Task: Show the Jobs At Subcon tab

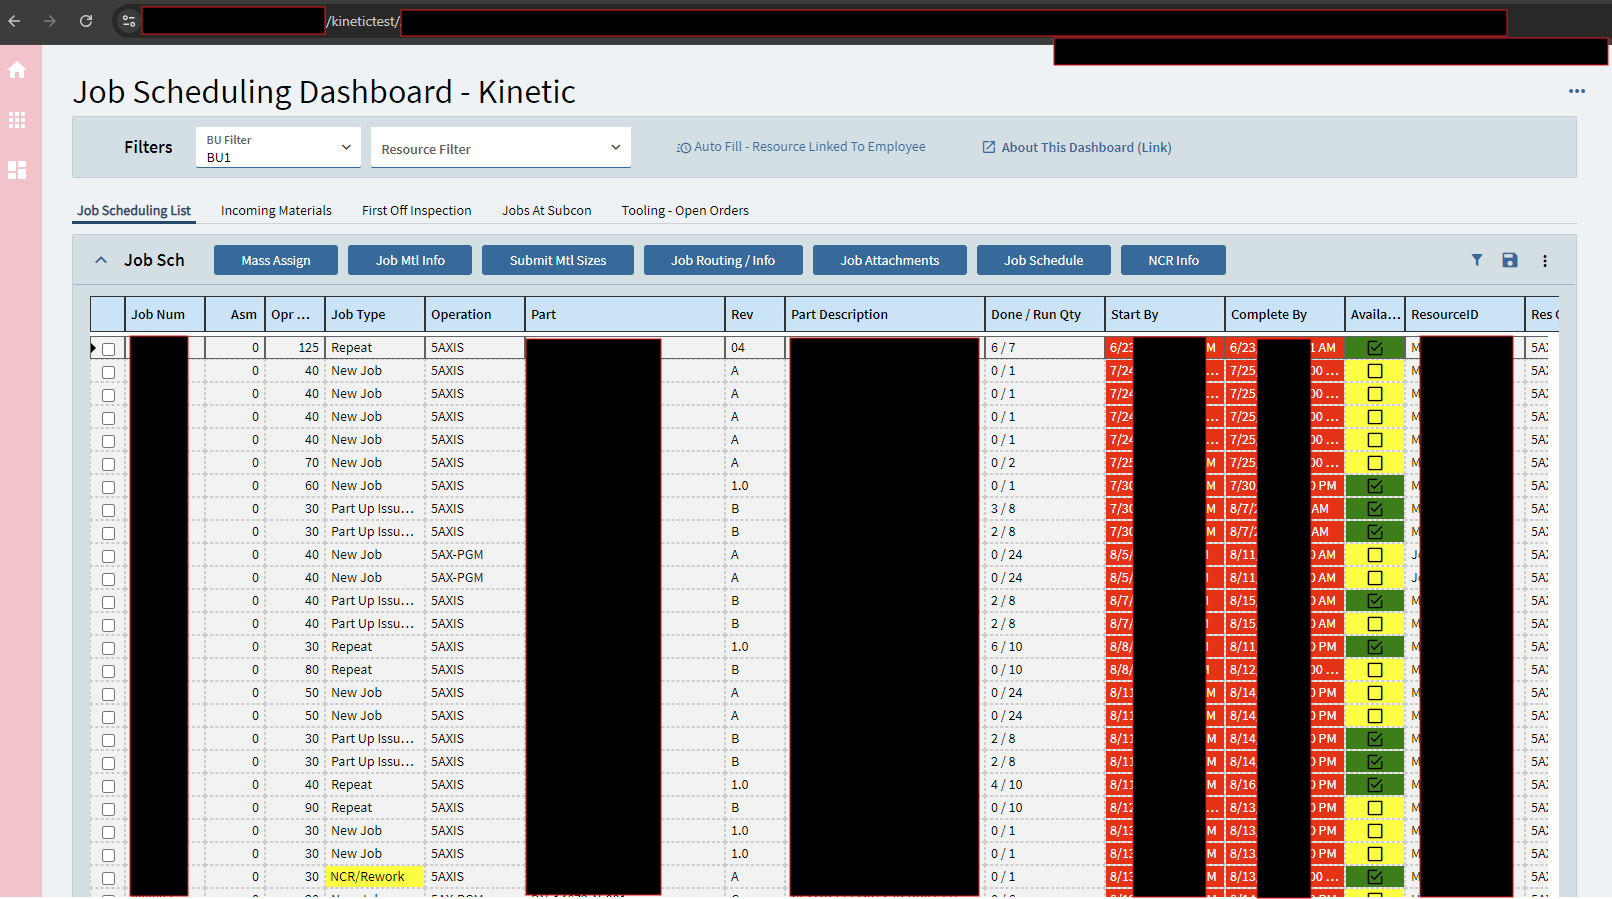Action: pos(547,211)
